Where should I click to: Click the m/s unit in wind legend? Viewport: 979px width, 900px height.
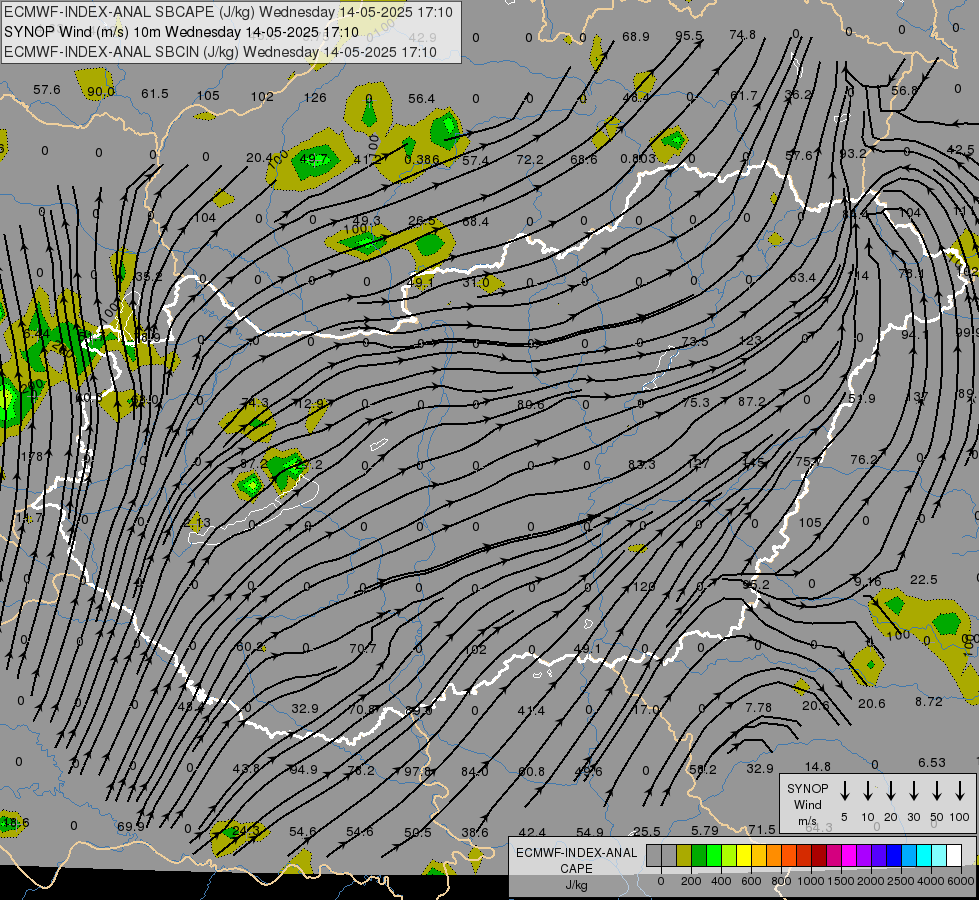(x=807, y=821)
